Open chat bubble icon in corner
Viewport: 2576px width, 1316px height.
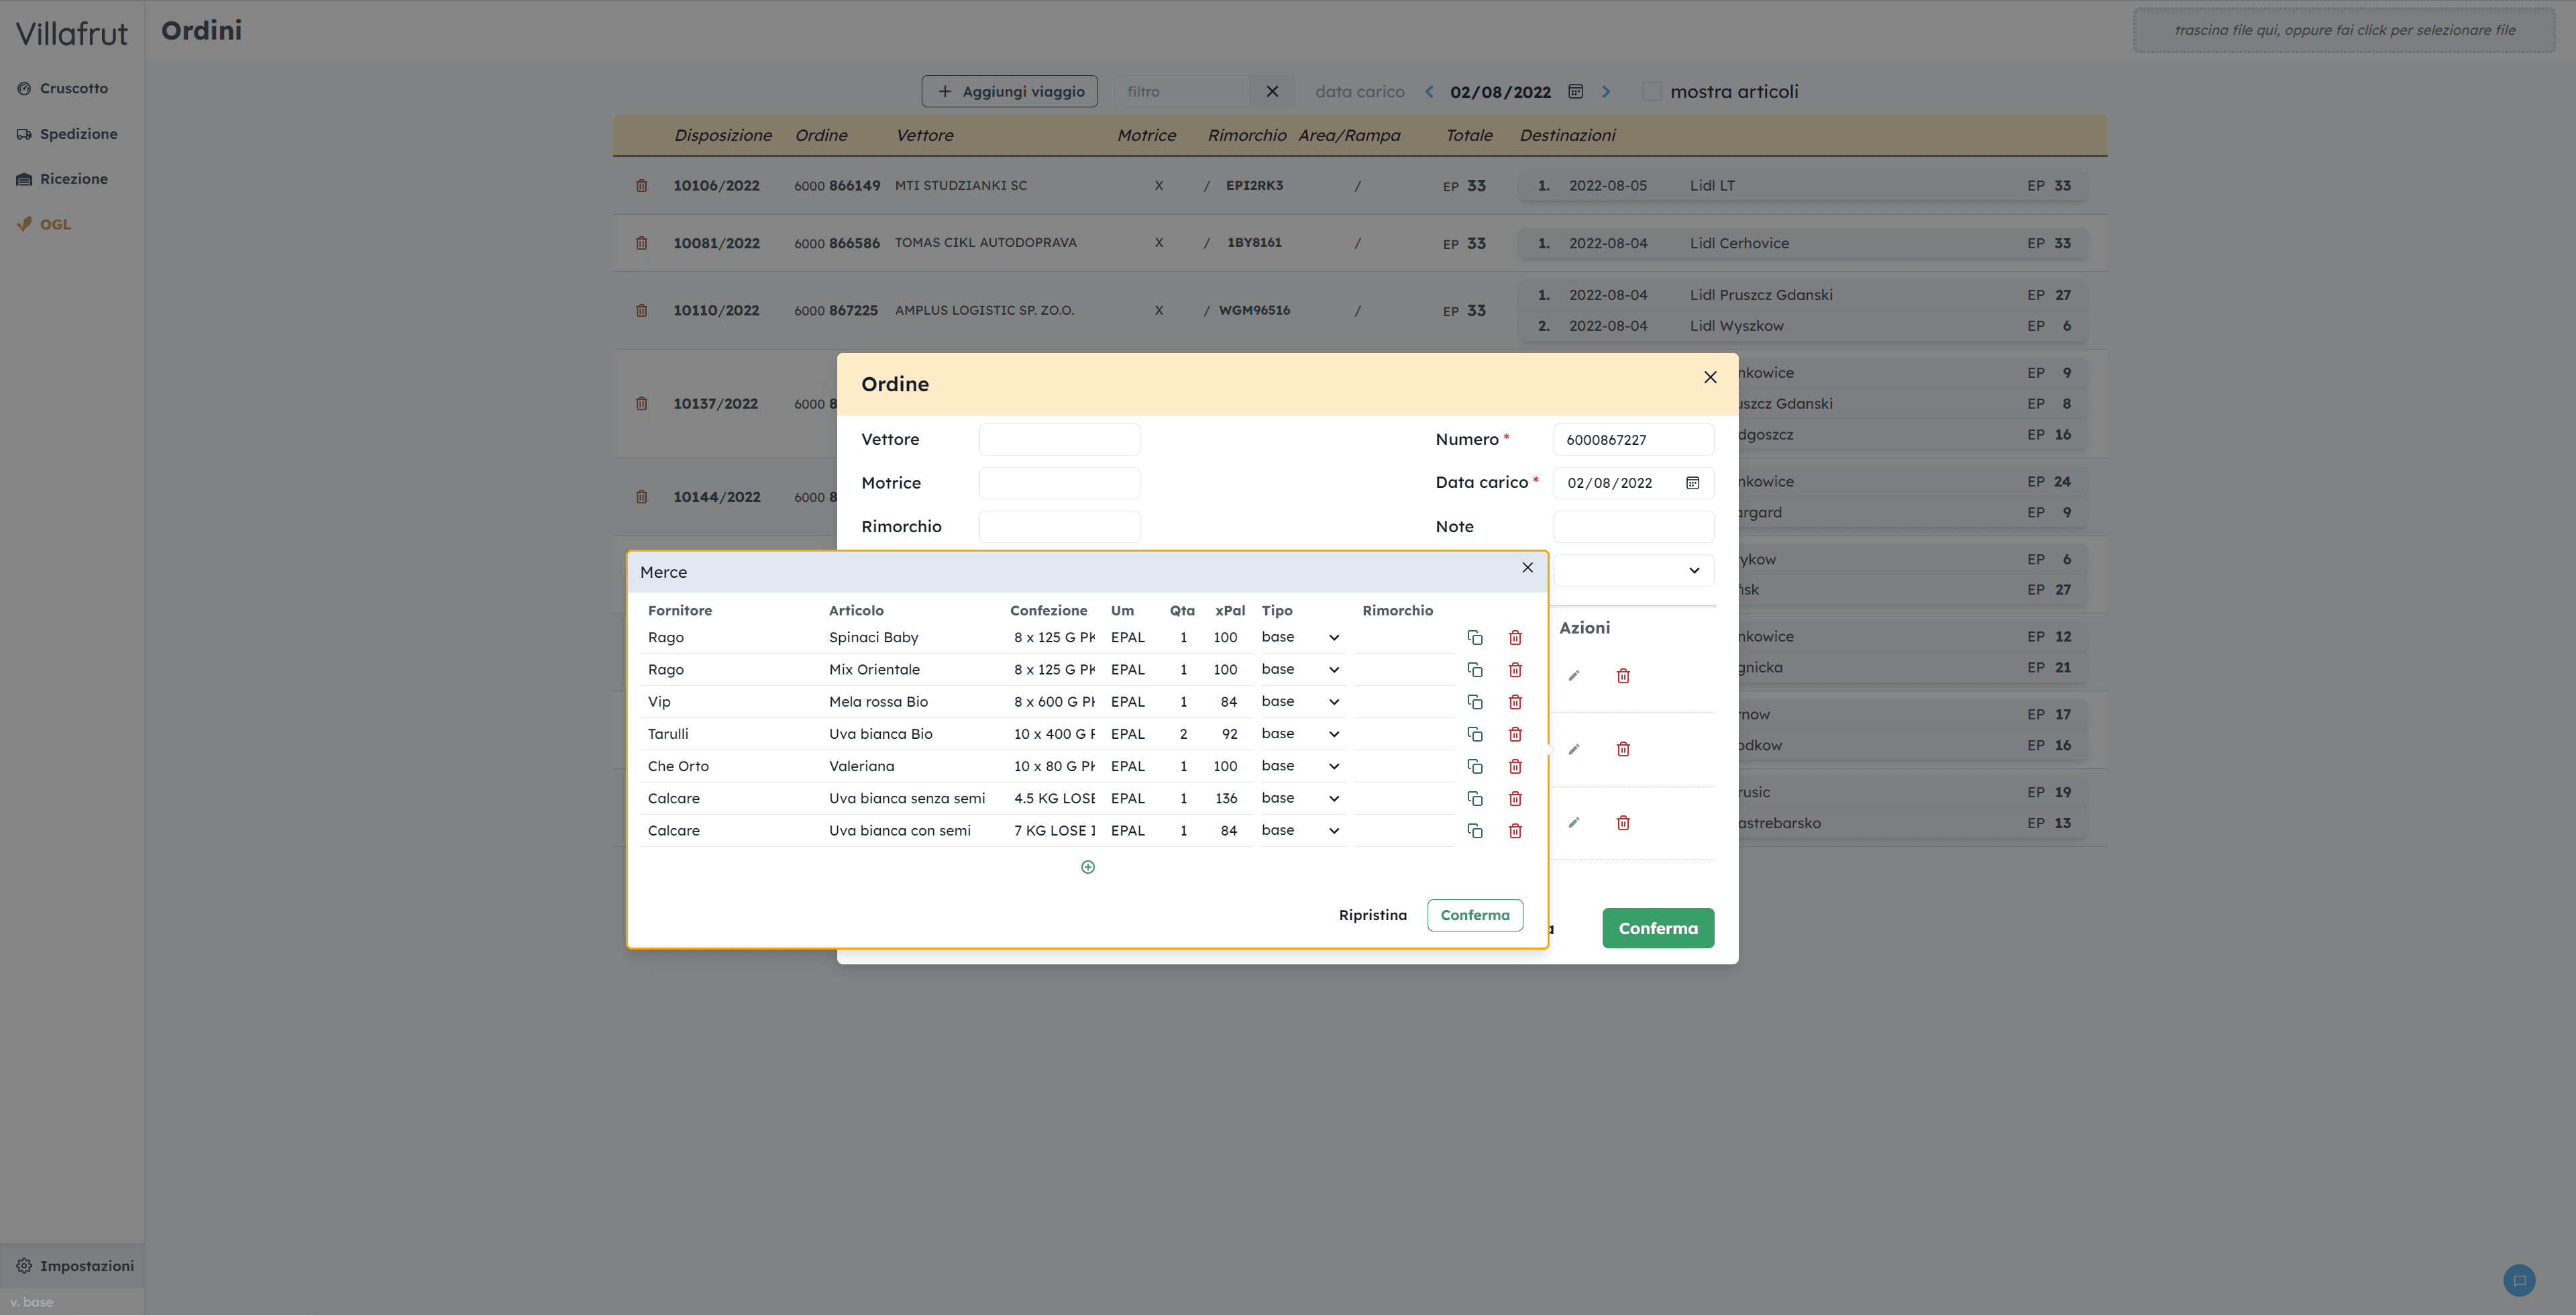point(2519,1280)
